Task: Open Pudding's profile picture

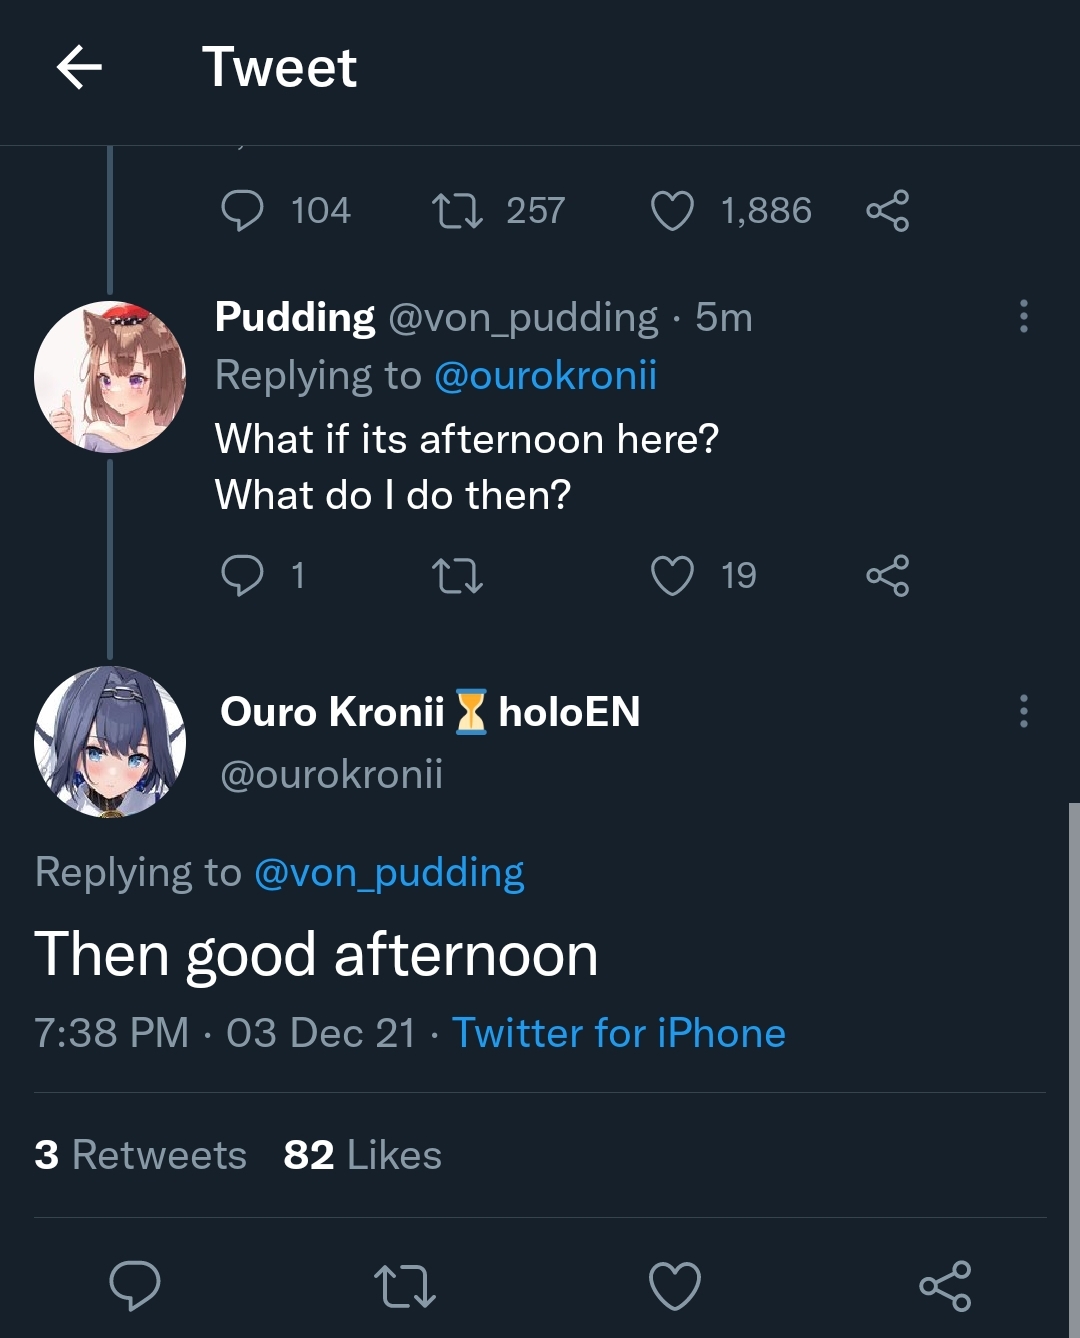Action: coord(110,377)
